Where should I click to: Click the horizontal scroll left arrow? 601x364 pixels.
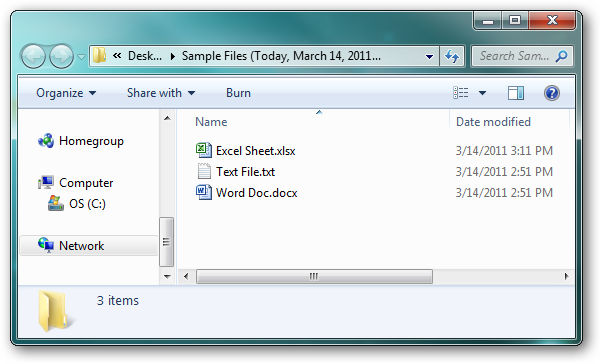pyautogui.click(x=186, y=276)
